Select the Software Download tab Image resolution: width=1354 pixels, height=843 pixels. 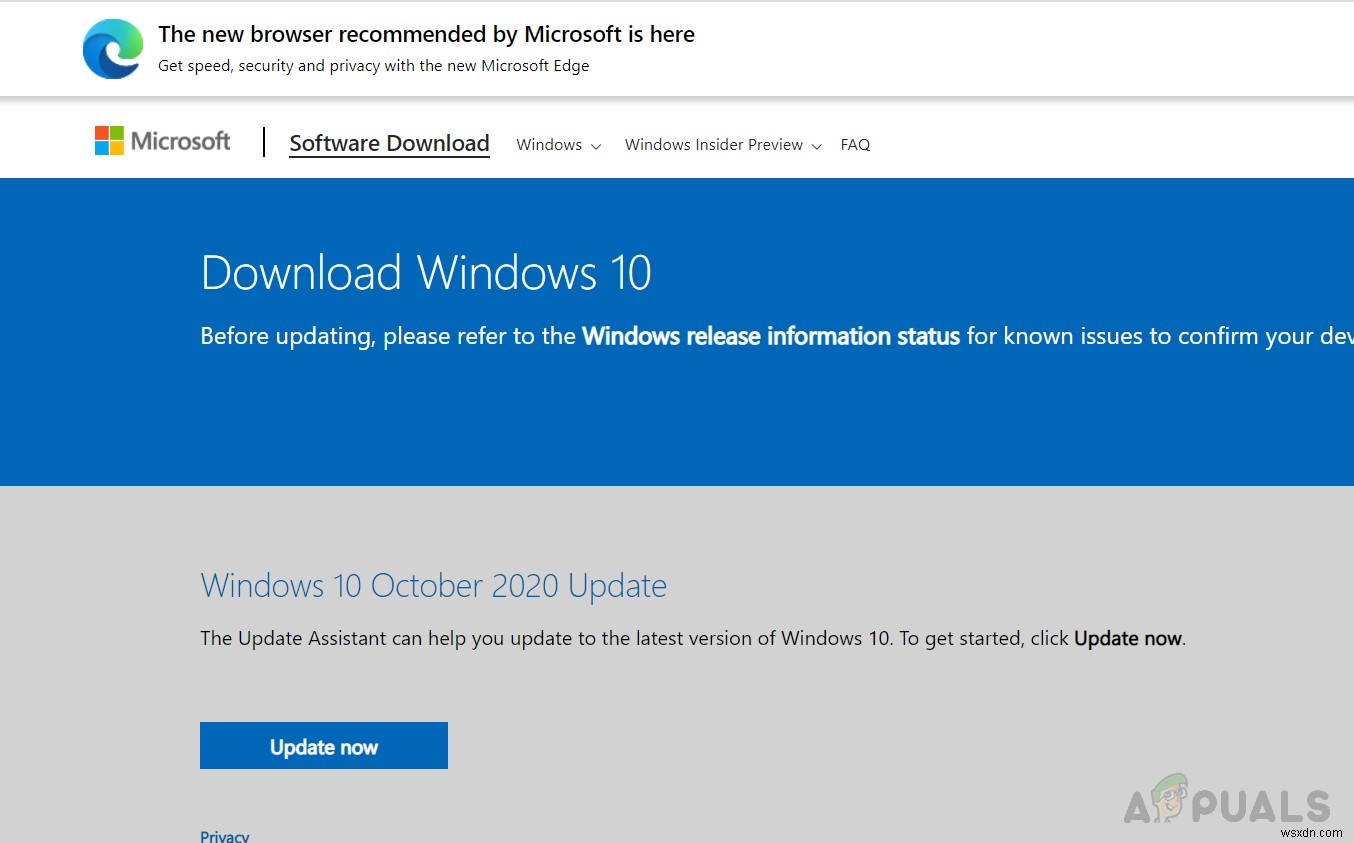coord(389,143)
